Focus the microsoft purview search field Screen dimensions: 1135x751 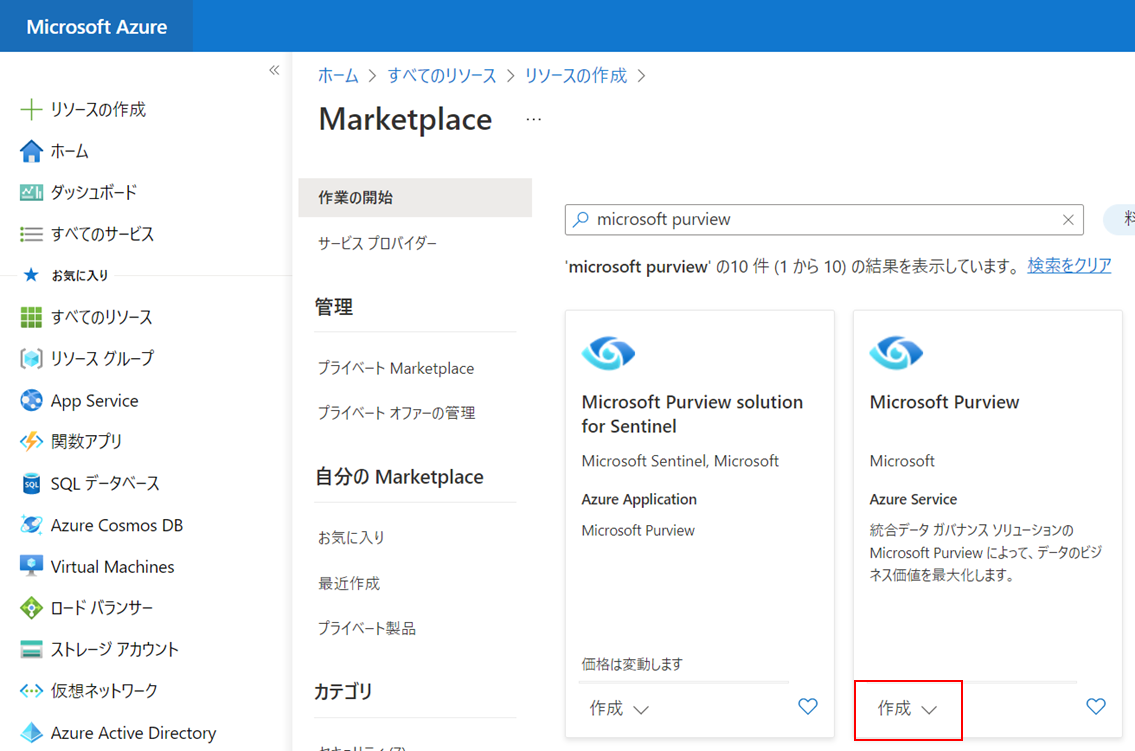pyautogui.click(x=824, y=219)
